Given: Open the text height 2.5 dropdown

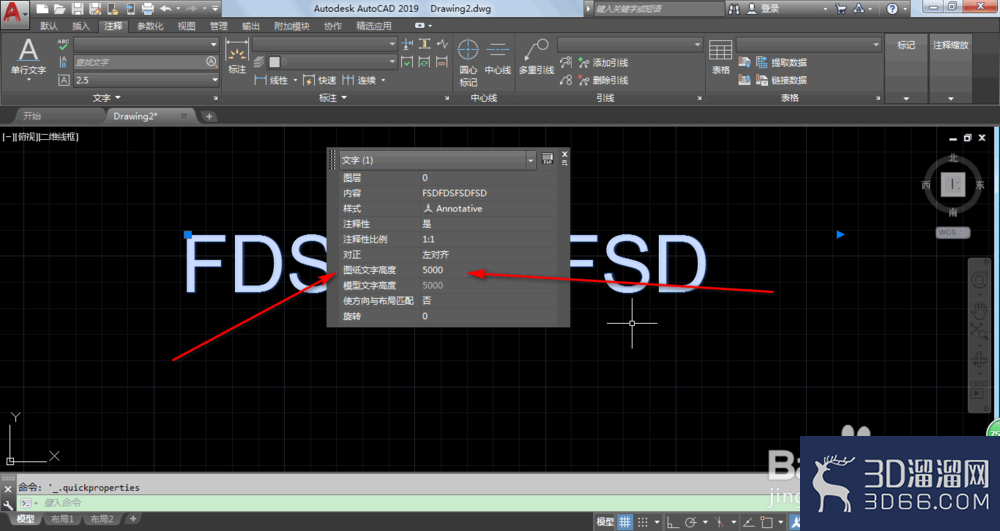Looking at the screenshot, I should (146, 80).
